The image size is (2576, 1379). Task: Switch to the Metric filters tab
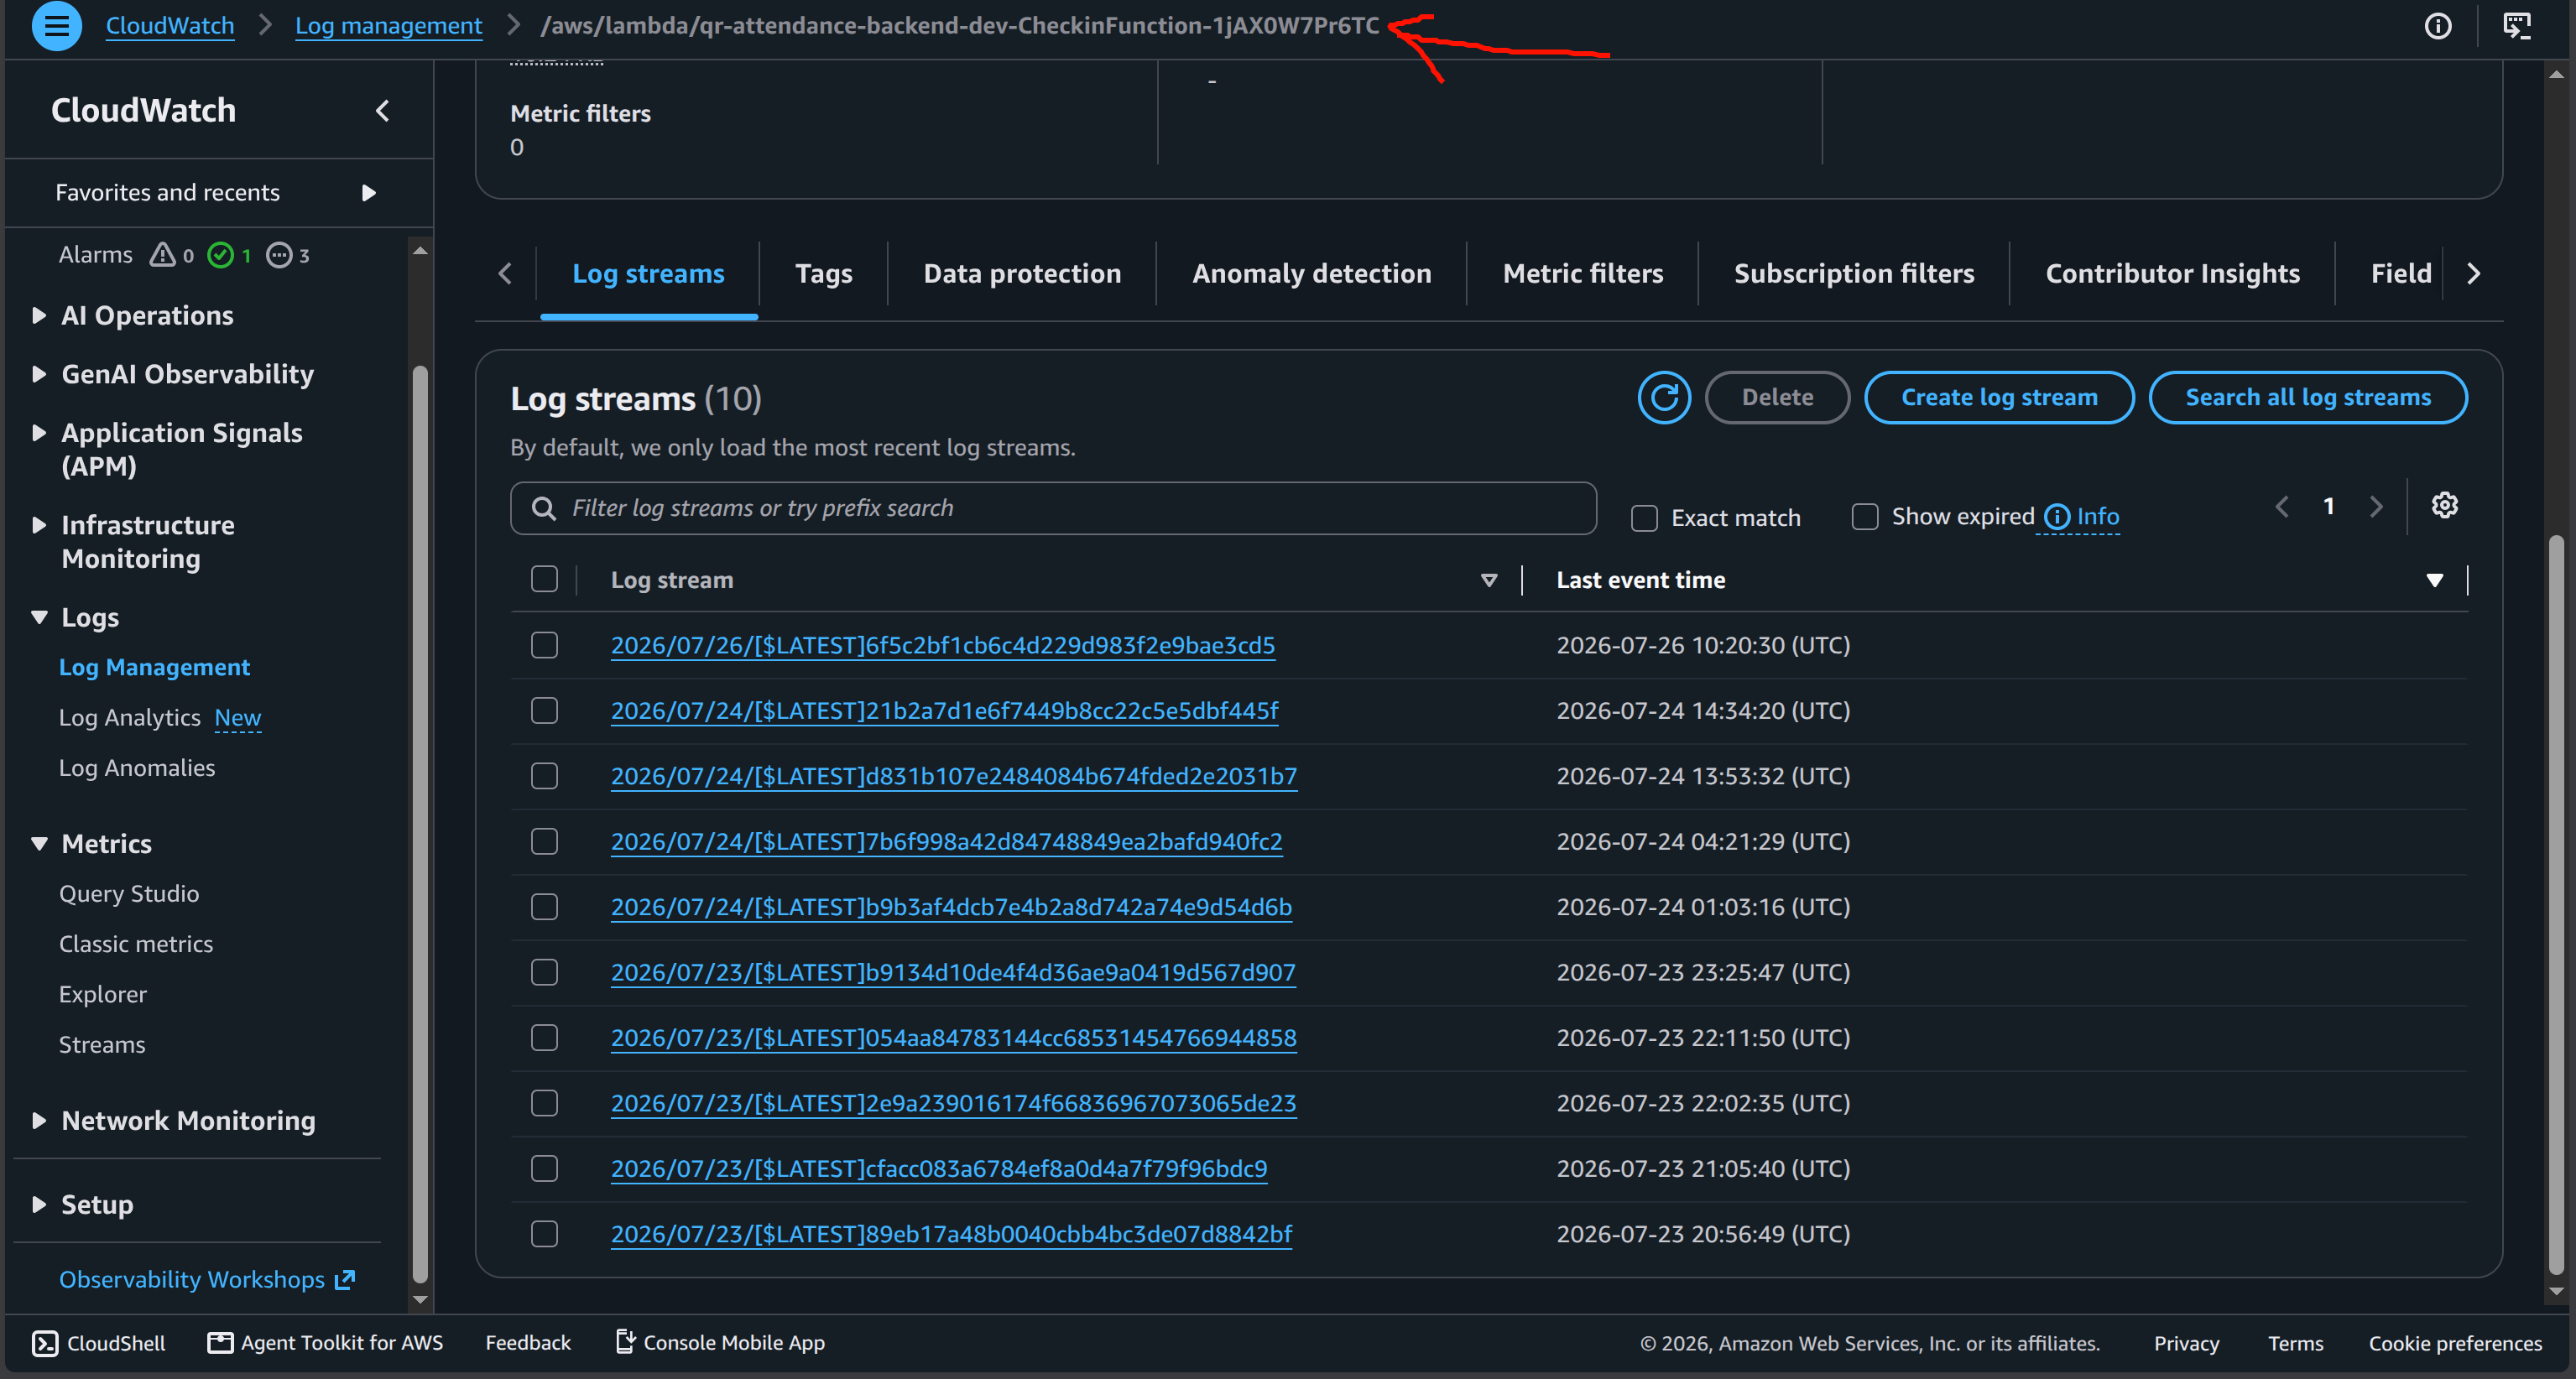[1582, 273]
